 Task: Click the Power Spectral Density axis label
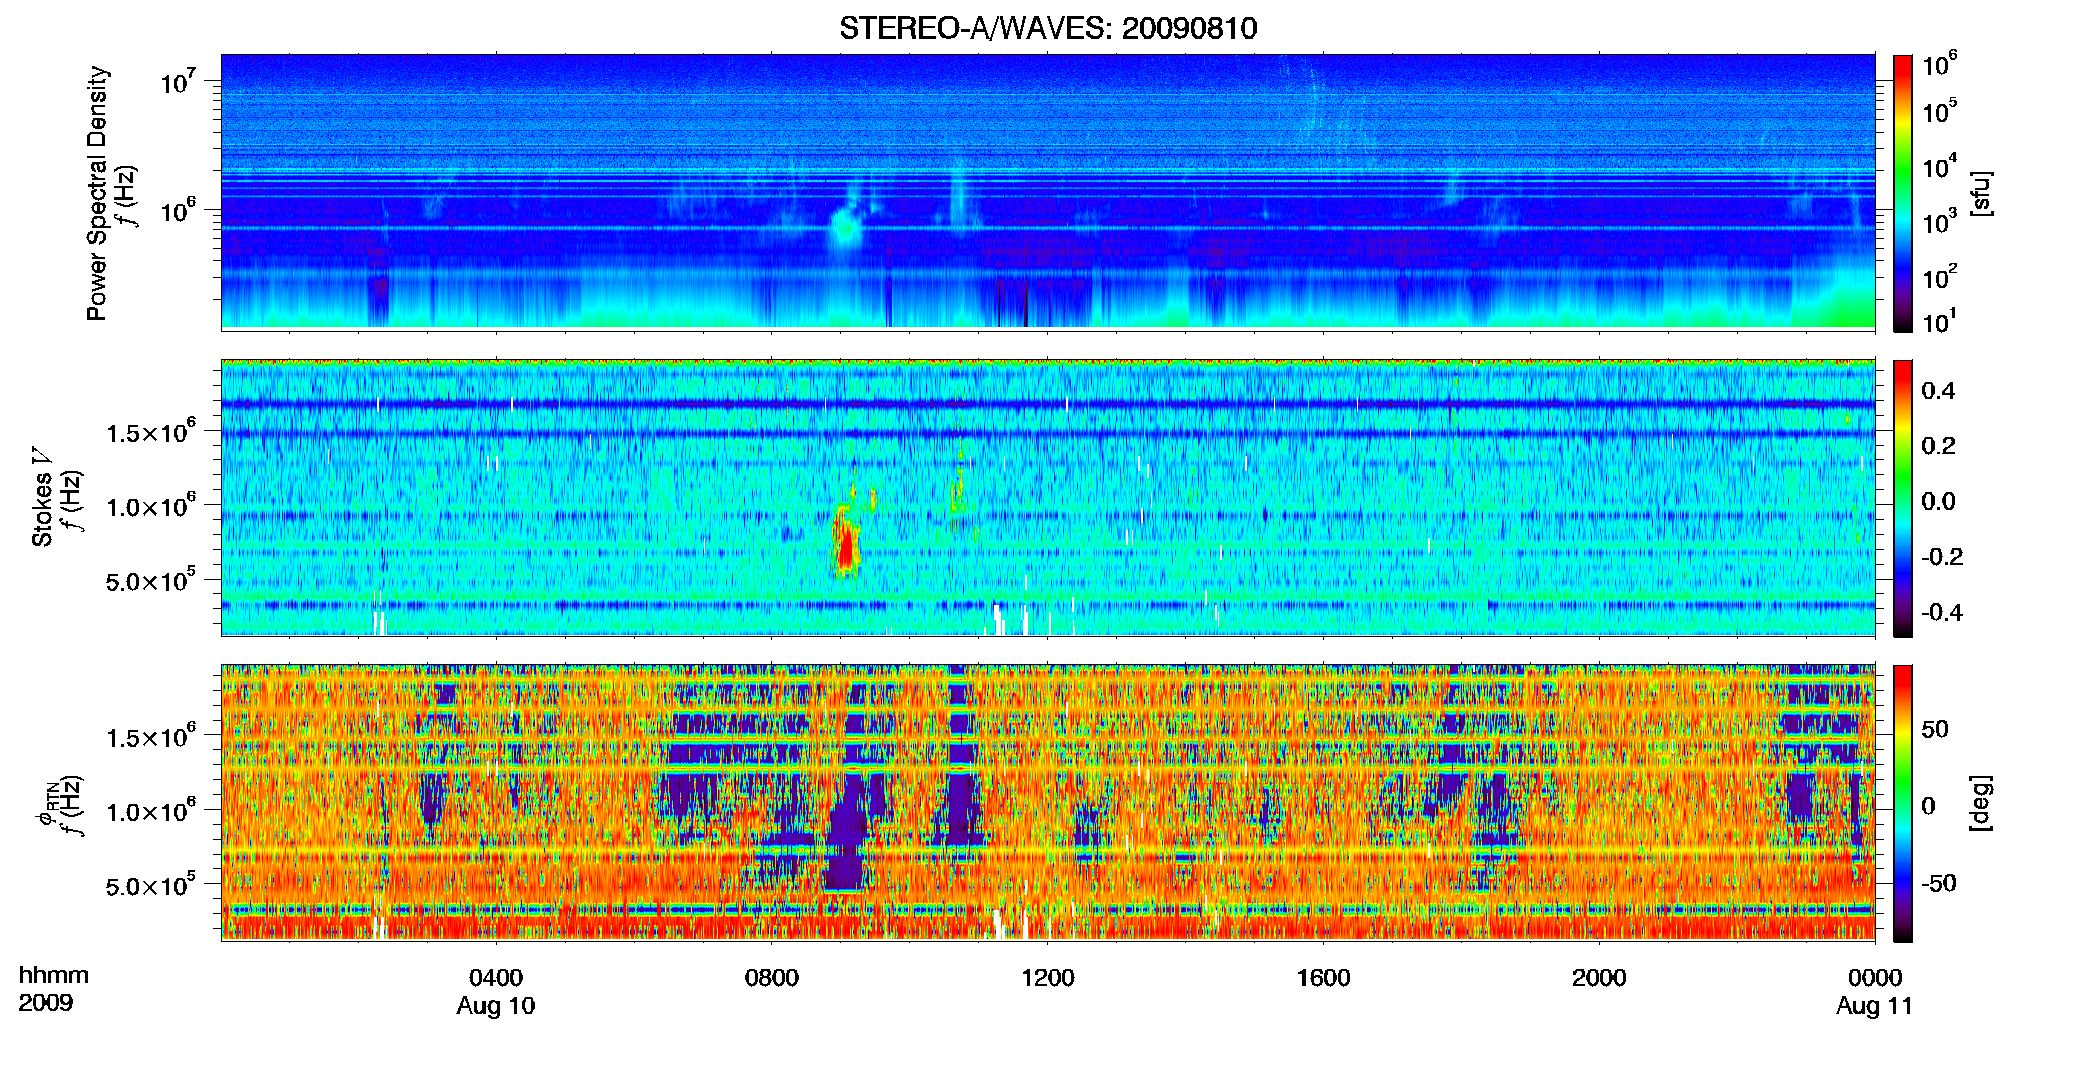click(x=97, y=193)
